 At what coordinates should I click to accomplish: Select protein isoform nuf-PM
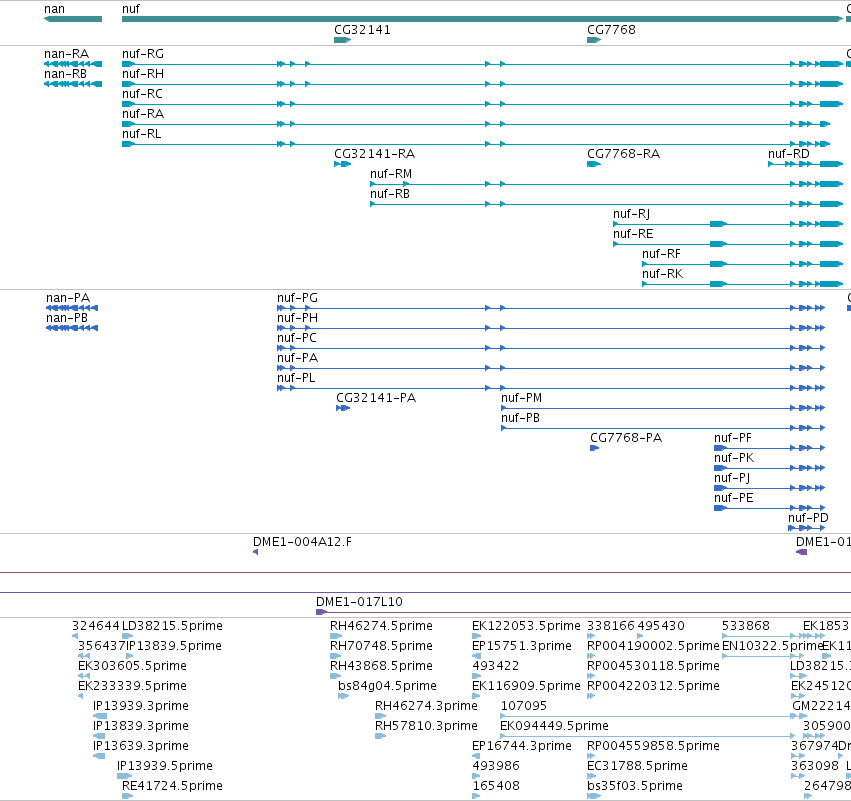pyautogui.click(x=522, y=398)
